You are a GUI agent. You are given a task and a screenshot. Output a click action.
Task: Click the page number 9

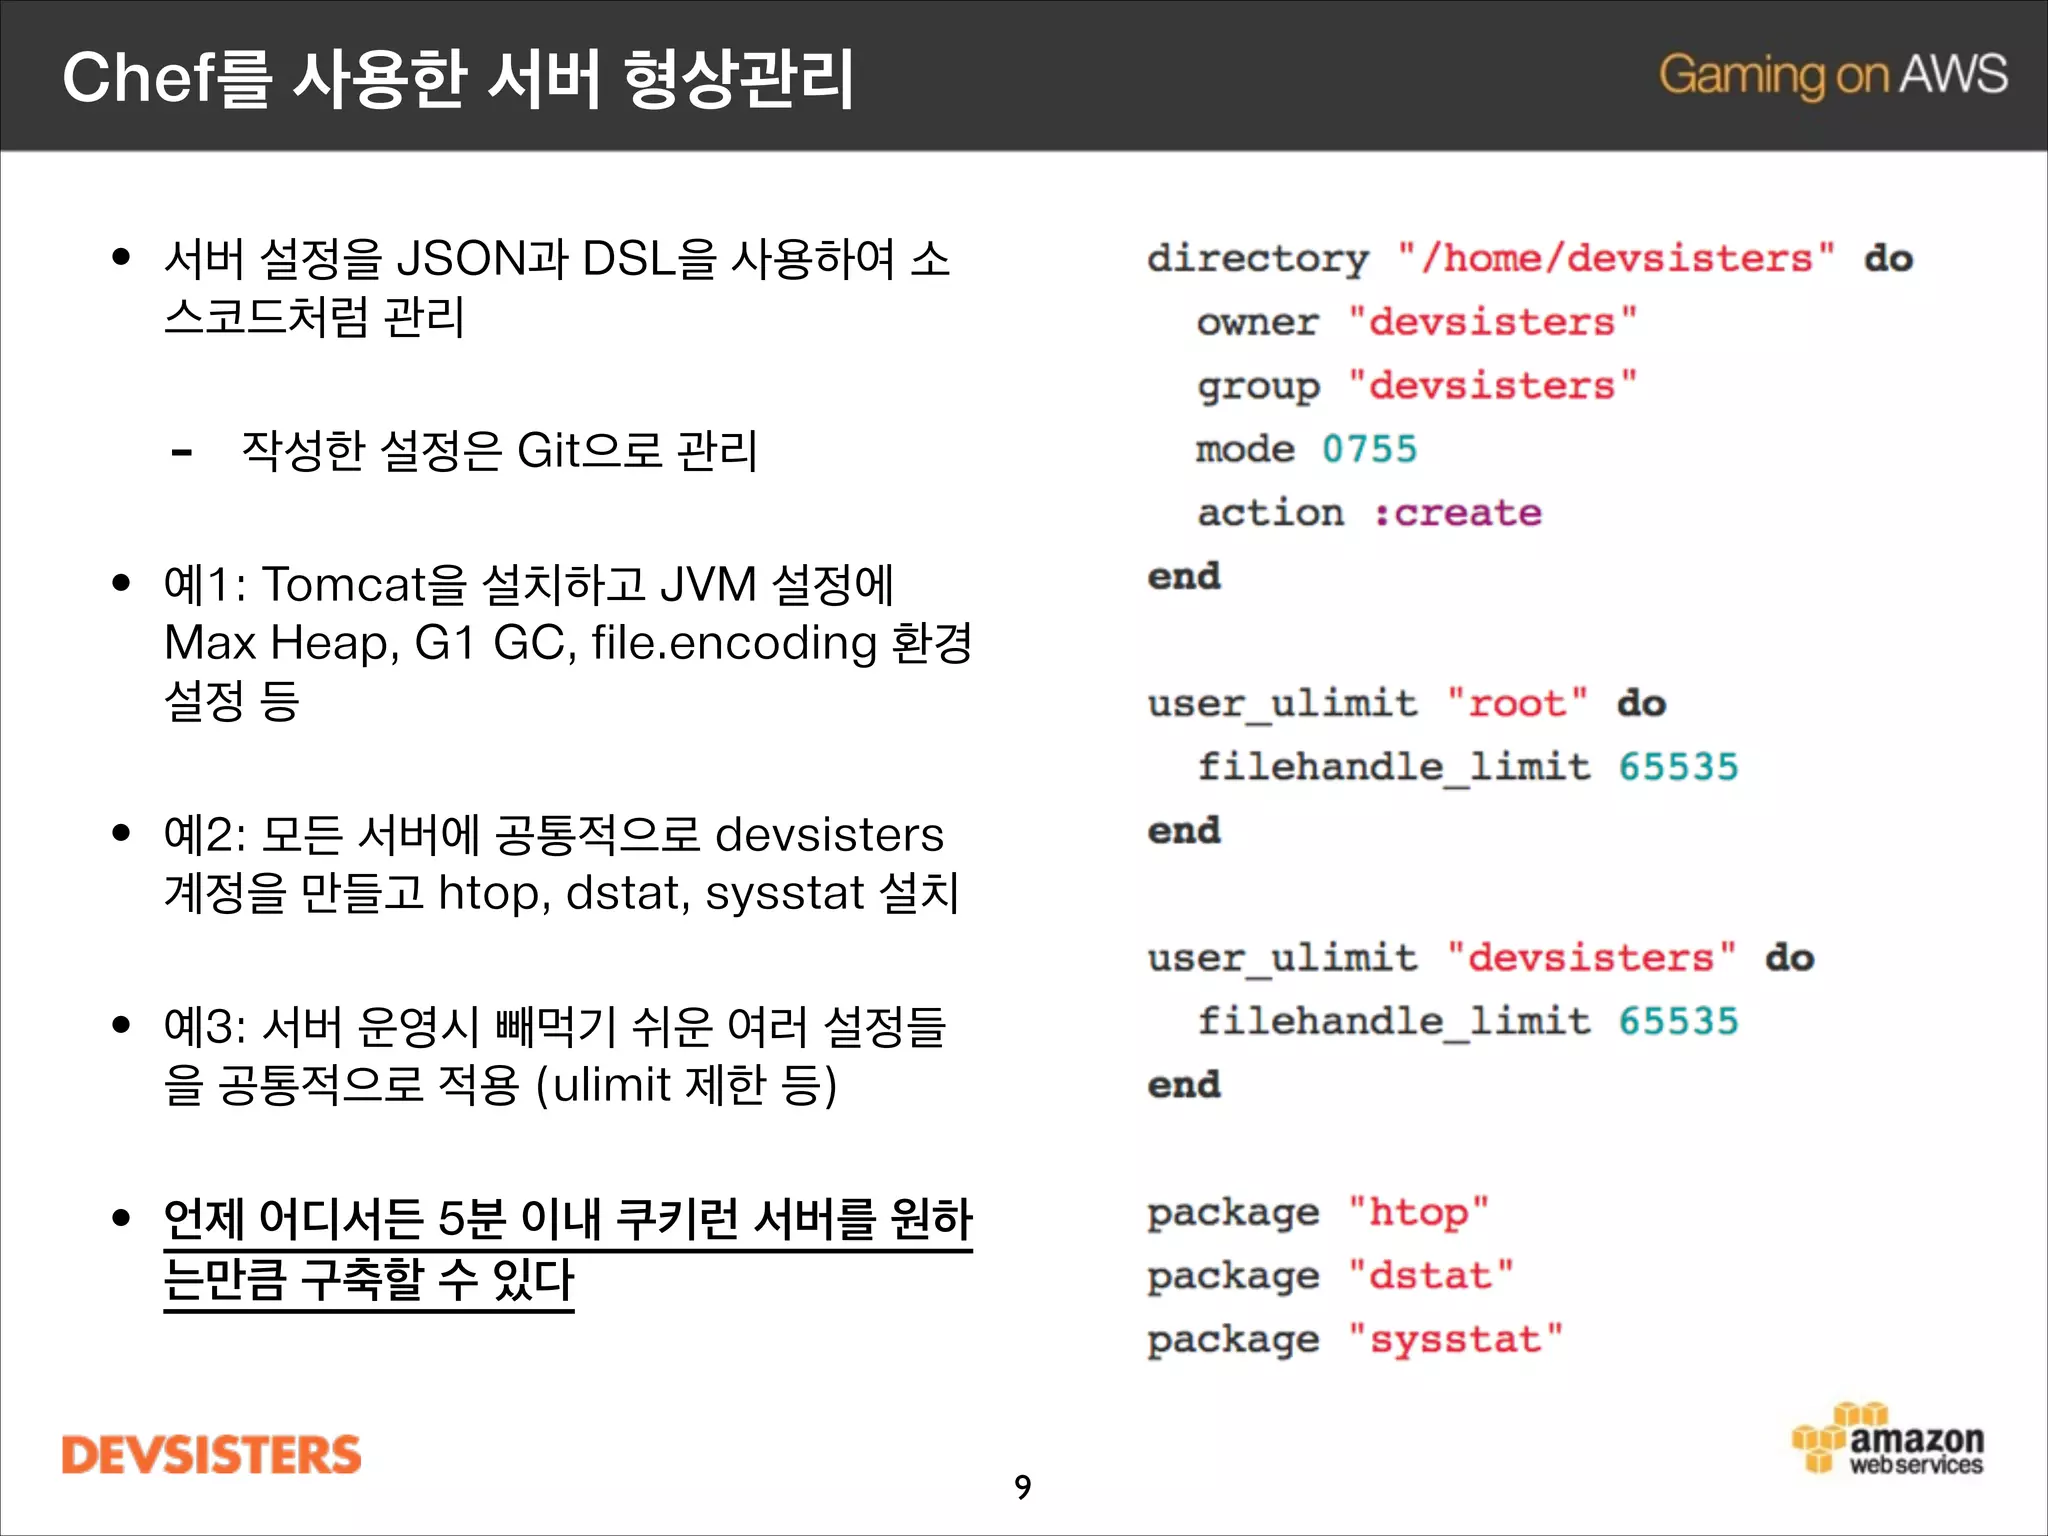tap(1022, 1487)
